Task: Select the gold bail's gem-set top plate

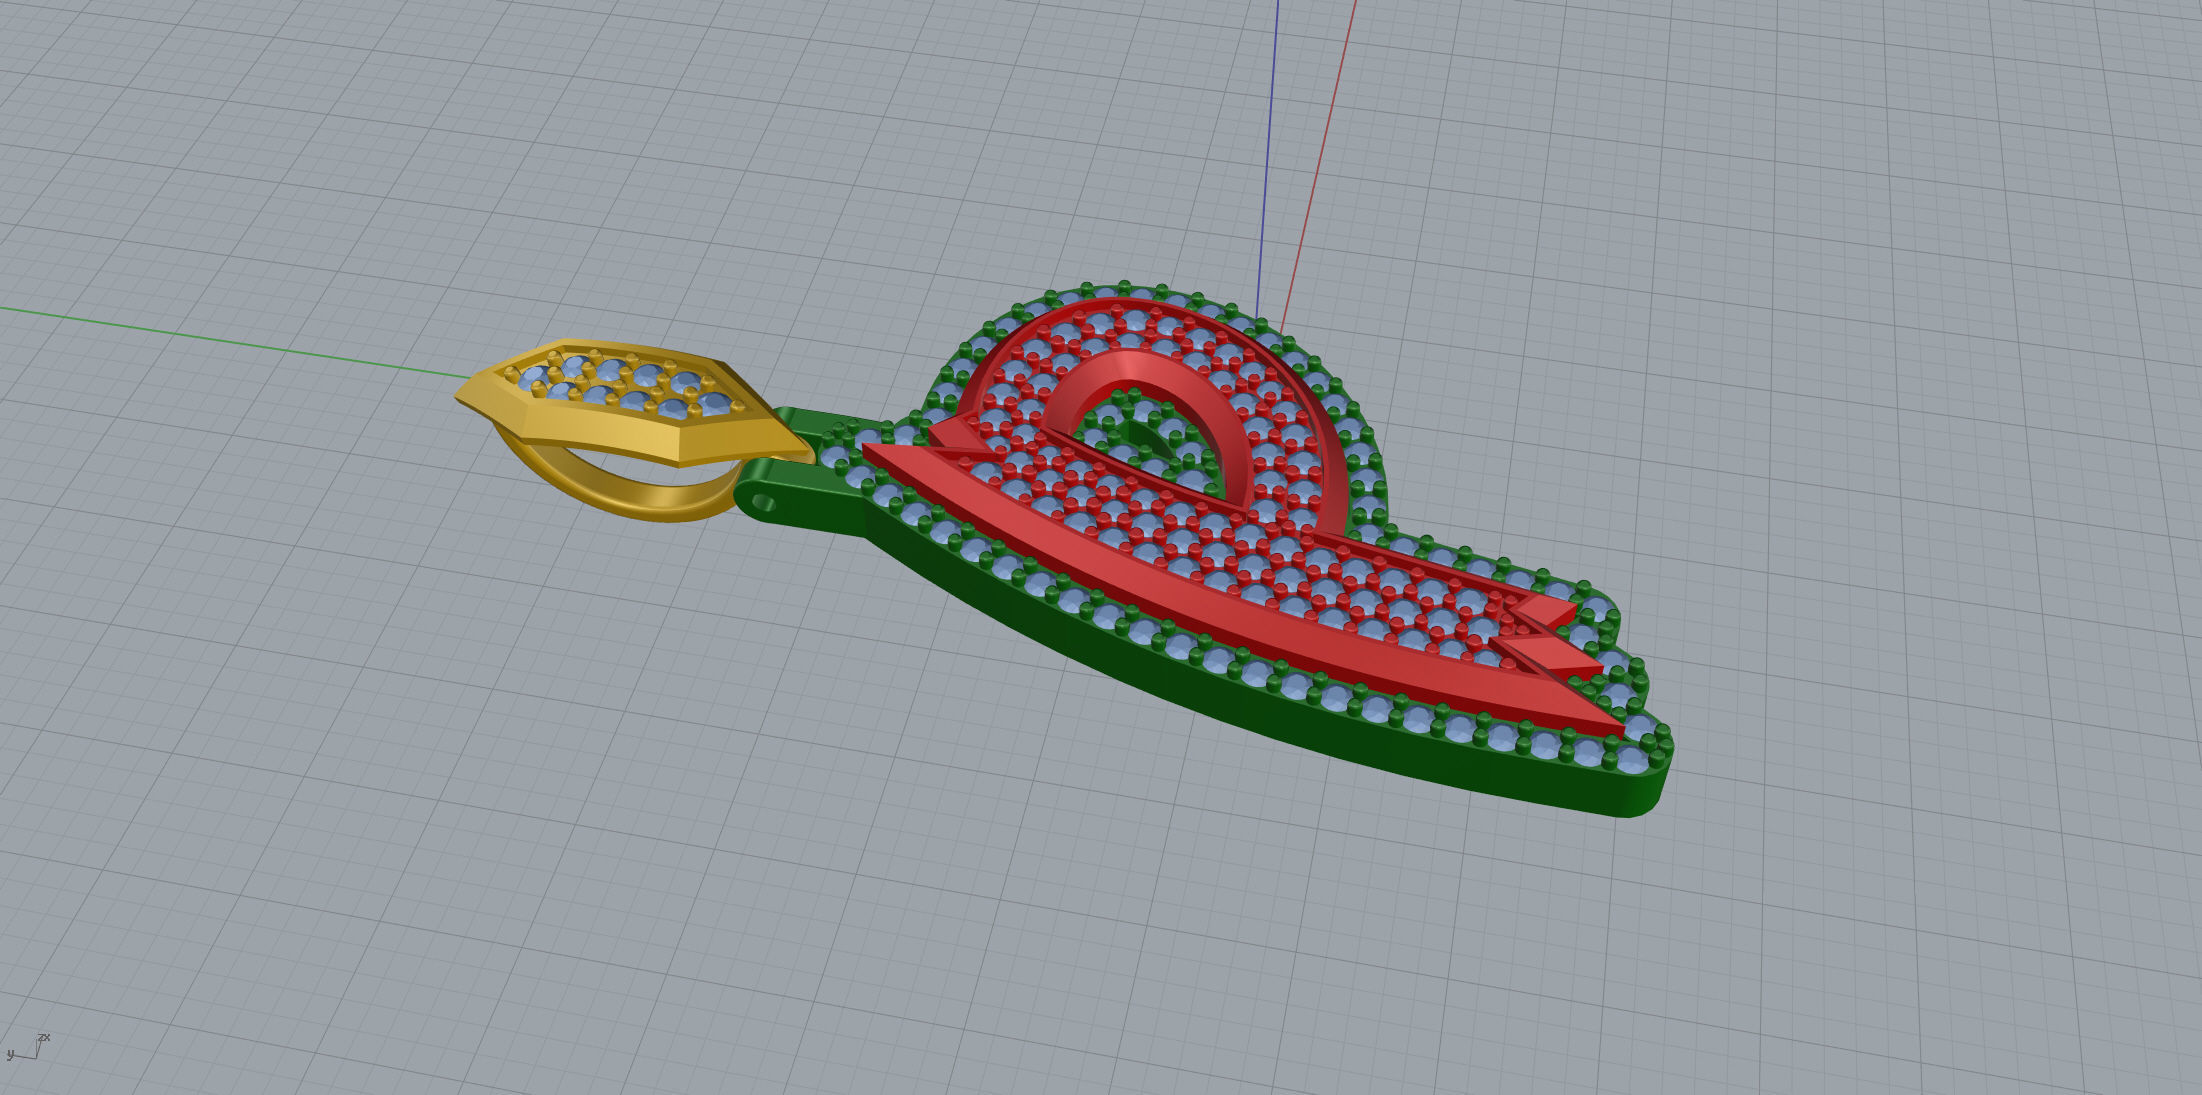Action: pyautogui.click(x=632, y=401)
